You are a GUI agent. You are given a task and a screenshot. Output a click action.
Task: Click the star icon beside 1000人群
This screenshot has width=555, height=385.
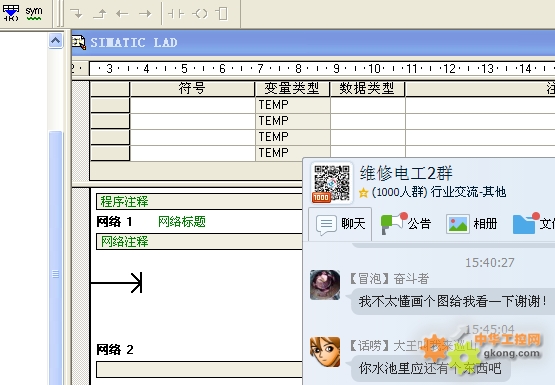364,192
